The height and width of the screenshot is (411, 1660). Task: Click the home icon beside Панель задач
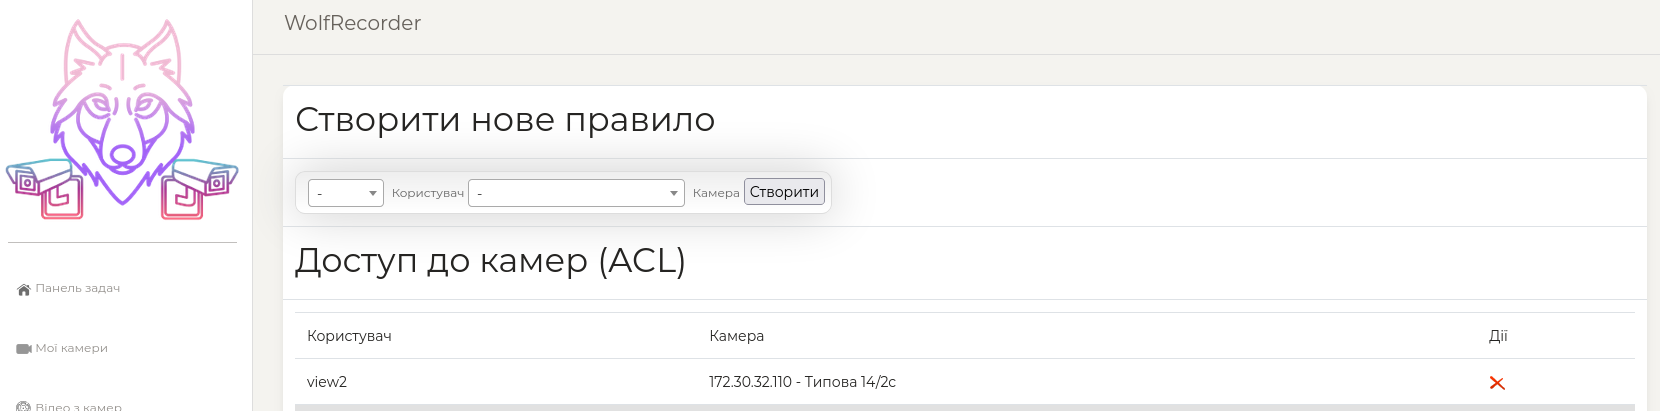[24, 290]
